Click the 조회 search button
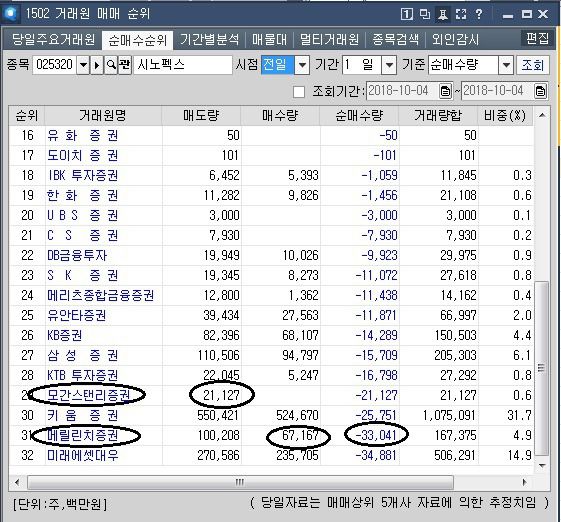 pos(533,65)
